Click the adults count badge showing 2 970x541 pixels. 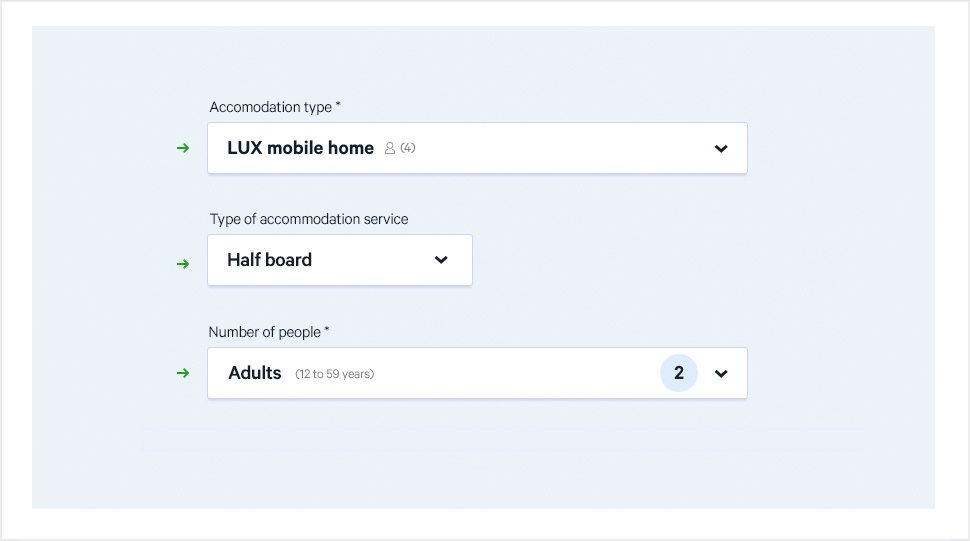click(679, 373)
